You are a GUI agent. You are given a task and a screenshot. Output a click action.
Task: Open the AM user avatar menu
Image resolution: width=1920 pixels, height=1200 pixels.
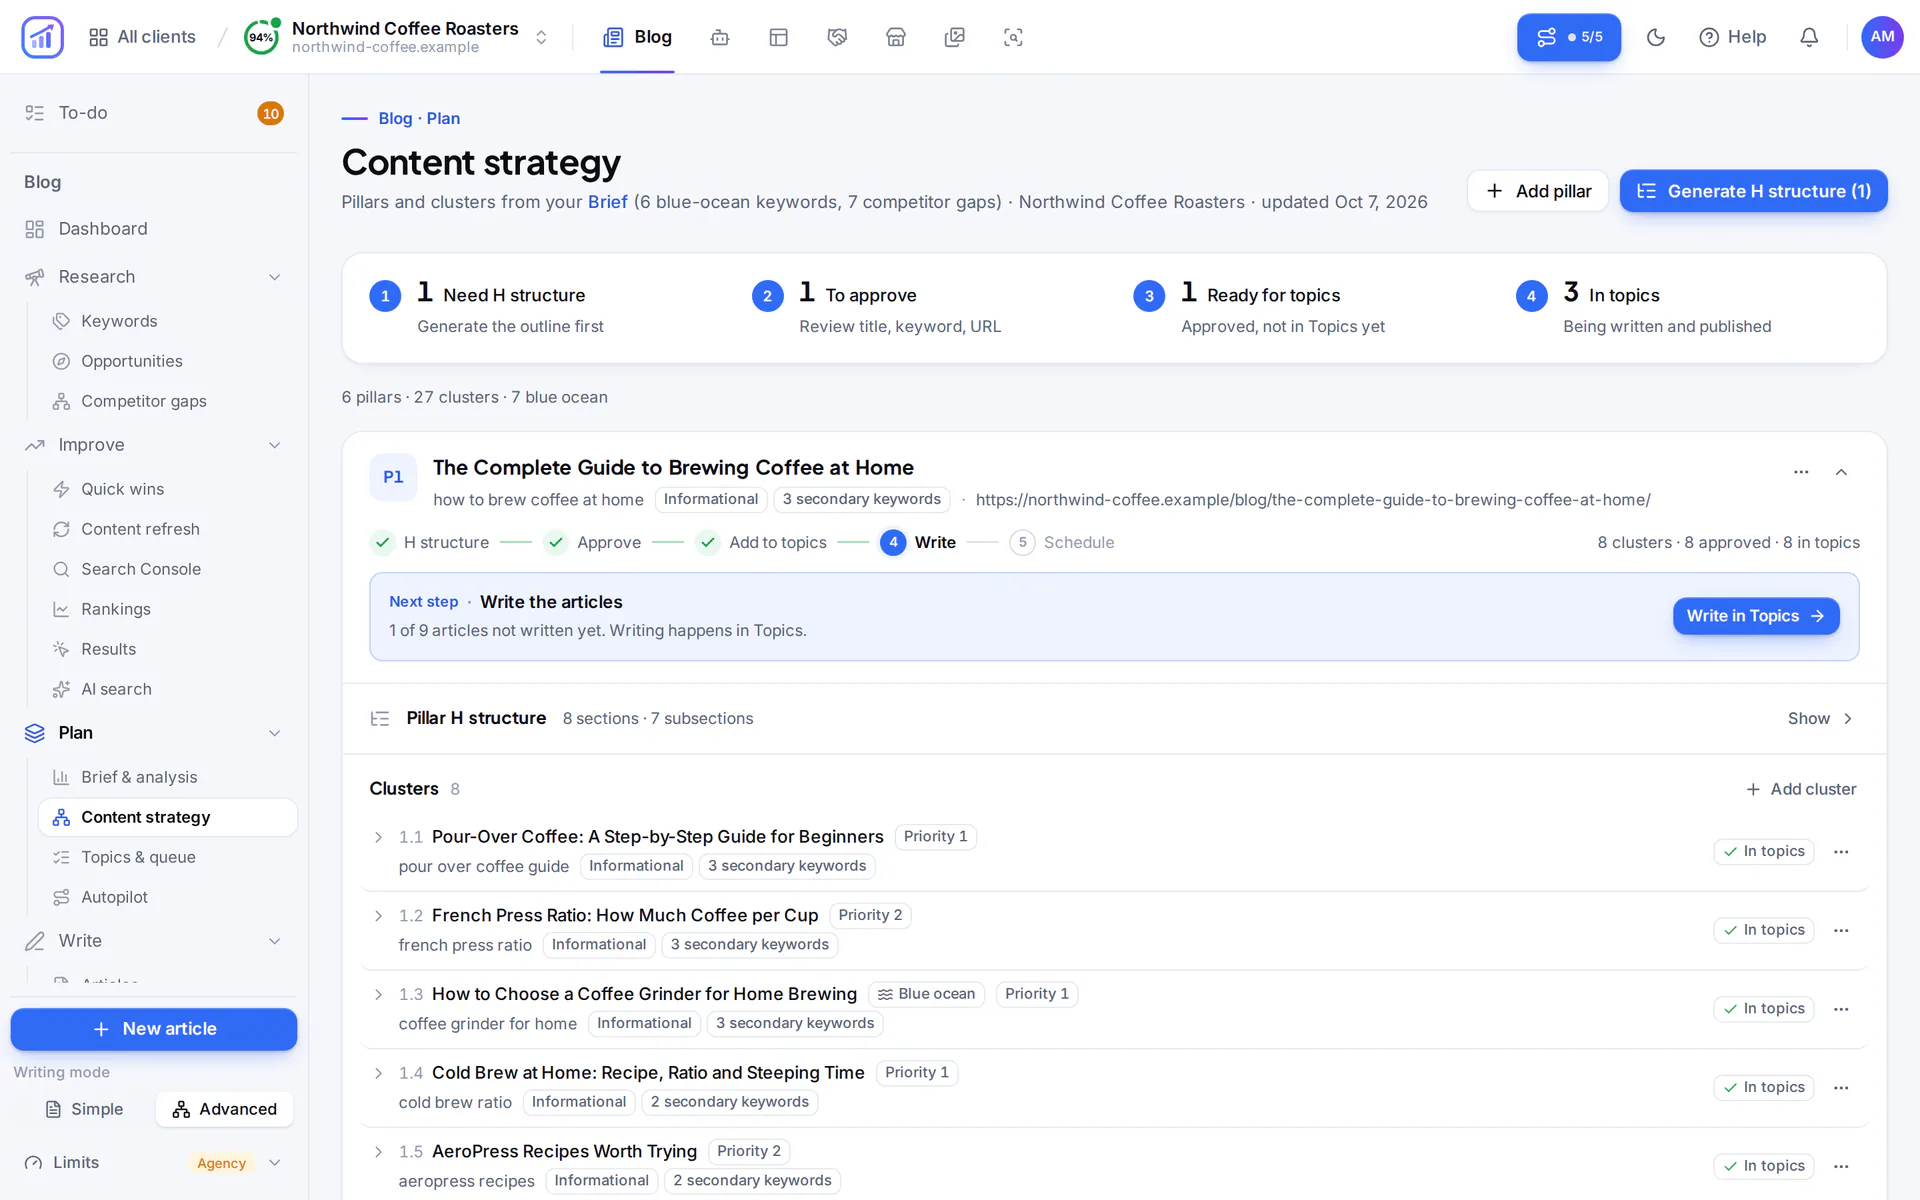tap(1882, 37)
